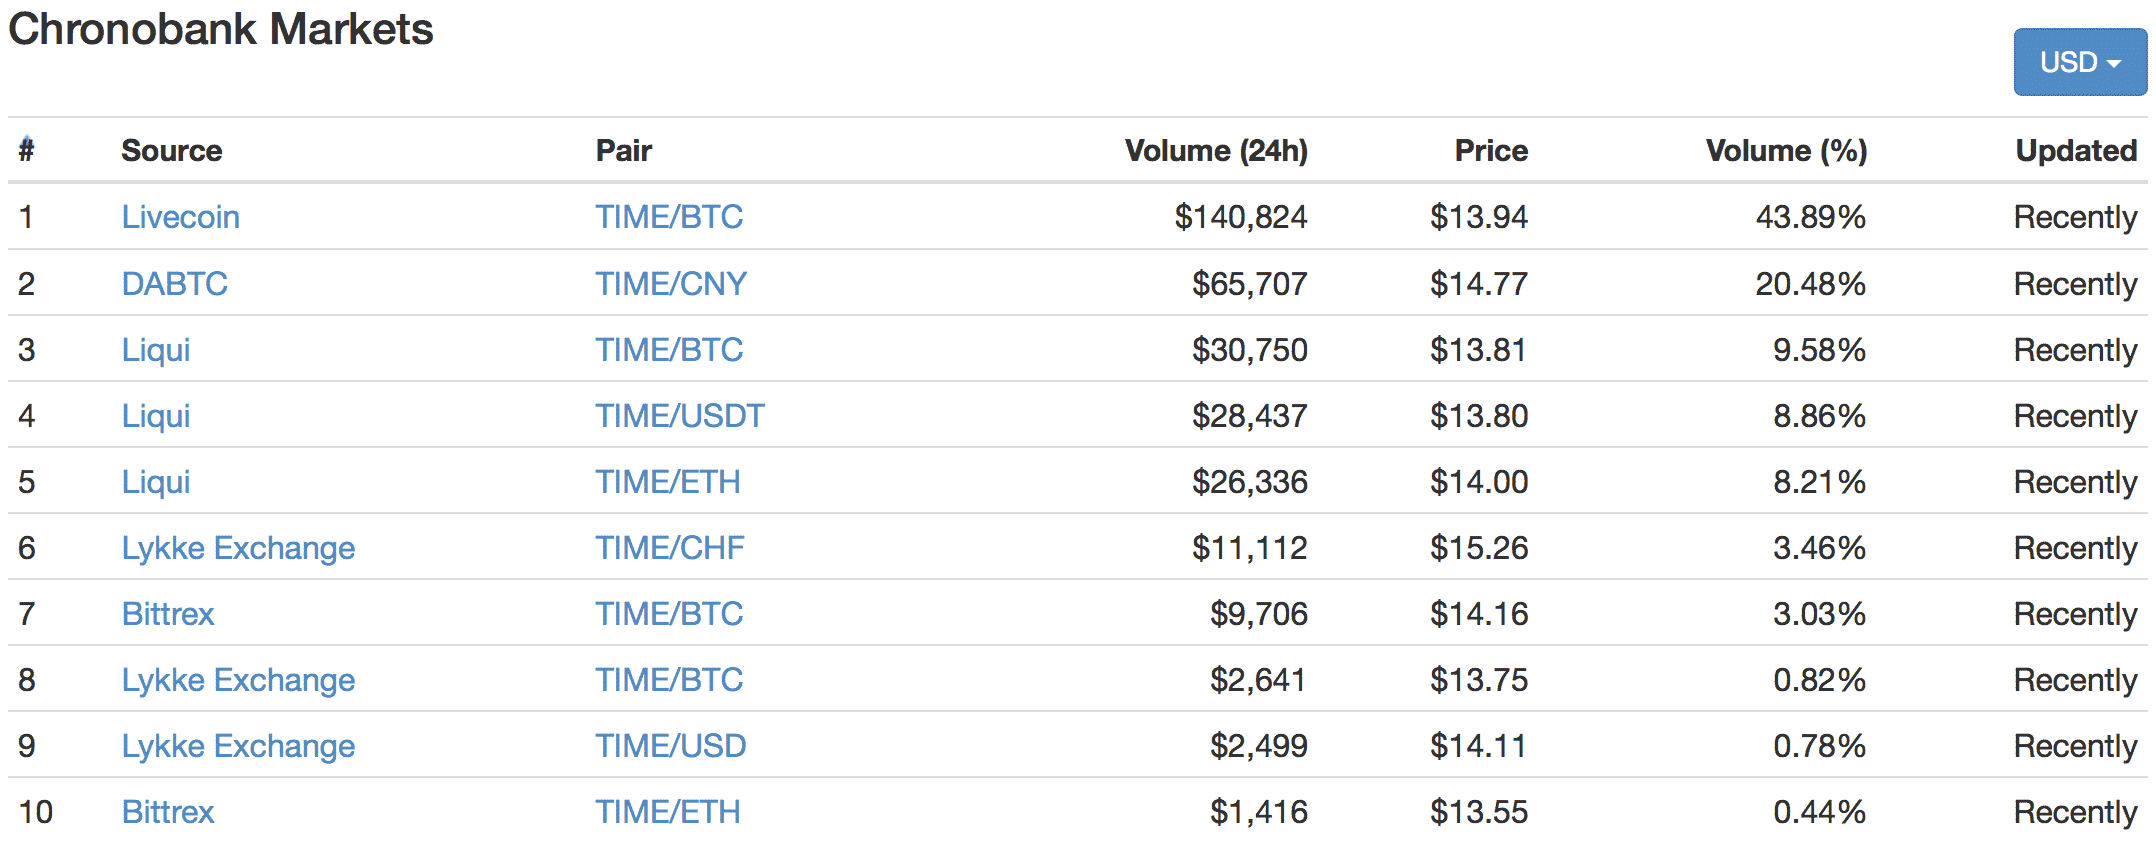Screen dimensions: 2156x842
Task: Select the $13.81 price cell
Action: (1478, 350)
